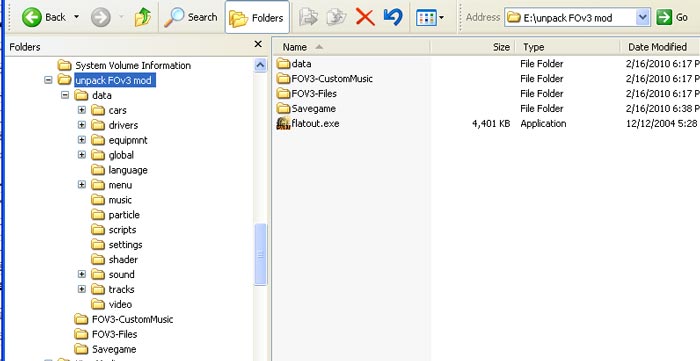Click the Application type of flatout.exe
Image resolution: width=700 pixels, height=361 pixels.
[x=543, y=124]
